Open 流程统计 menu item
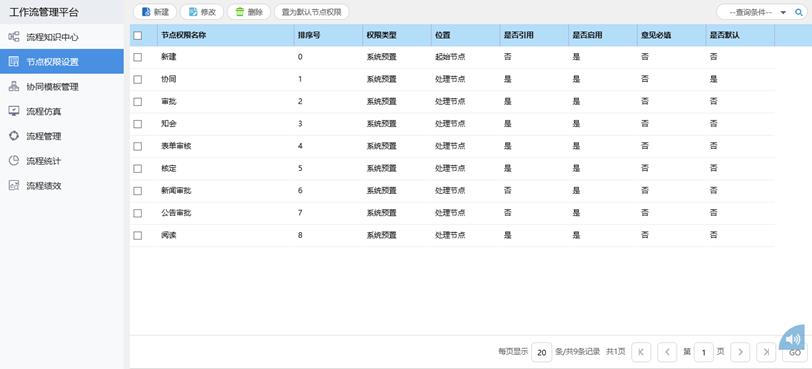This screenshot has height=369, width=812. (62, 160)
